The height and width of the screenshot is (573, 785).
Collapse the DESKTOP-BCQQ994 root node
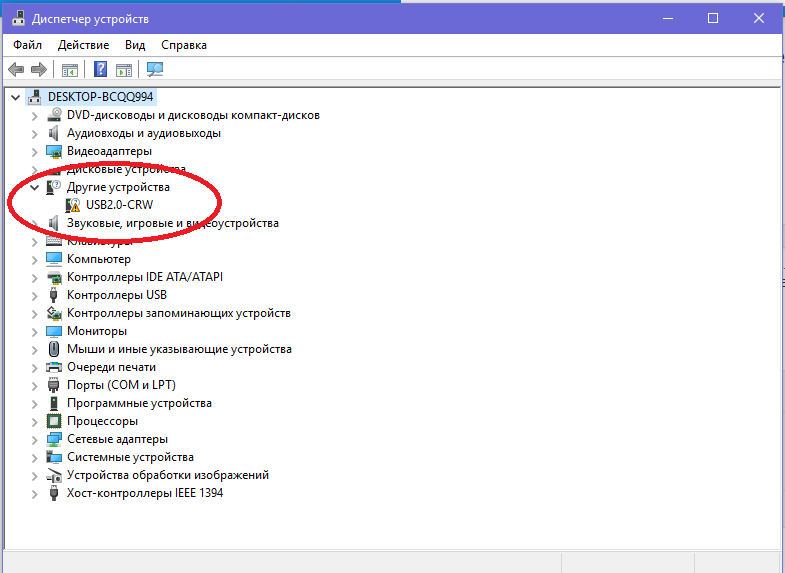click(16, 97)
